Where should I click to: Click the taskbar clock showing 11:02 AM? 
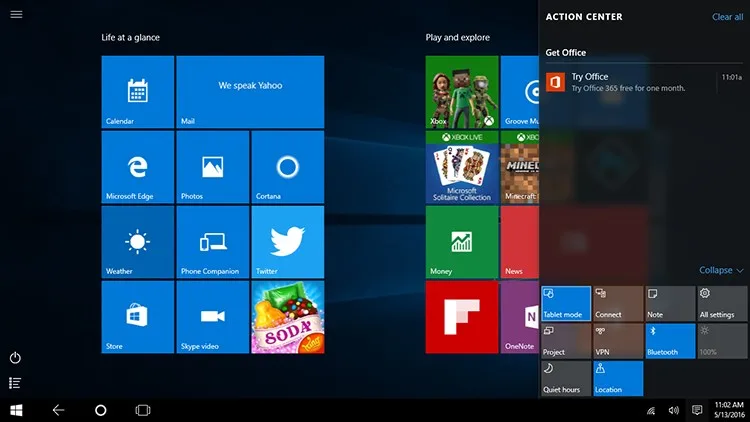[x=729, y=410]
